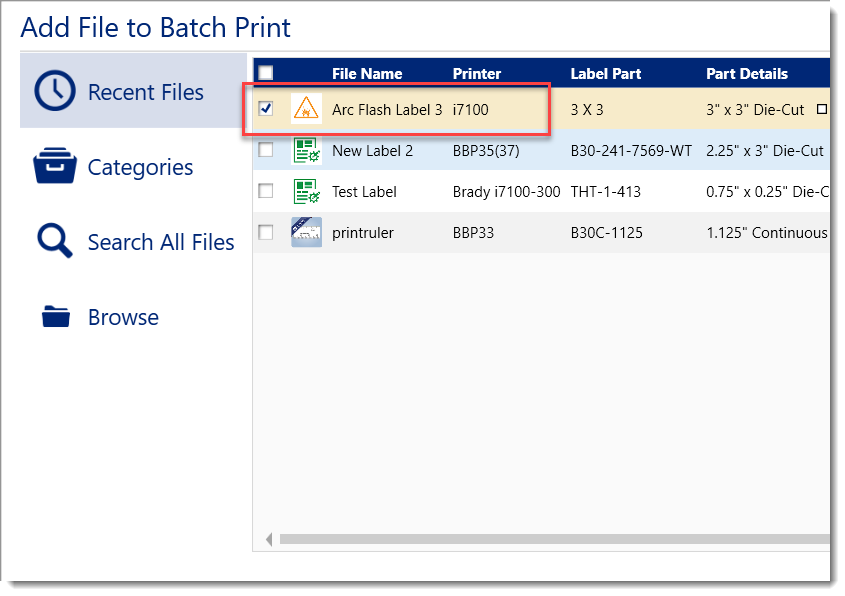Screen dimensions: 845x596
Task: Check the New Label 2 checkbox
Action: 266,150
